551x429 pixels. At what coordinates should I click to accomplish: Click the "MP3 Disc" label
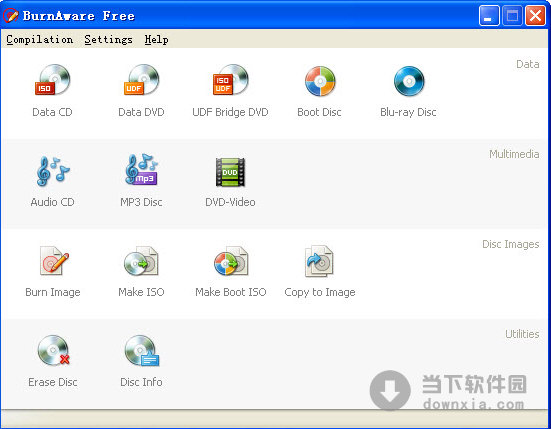click(x=141, y=202)
